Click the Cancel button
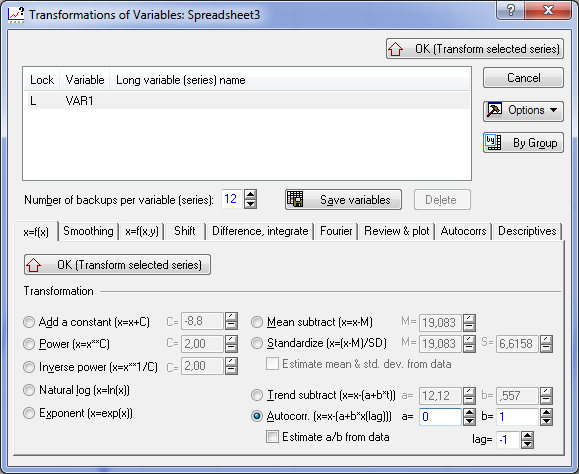Viewport: 579px width, 474px height. (523, 78)
